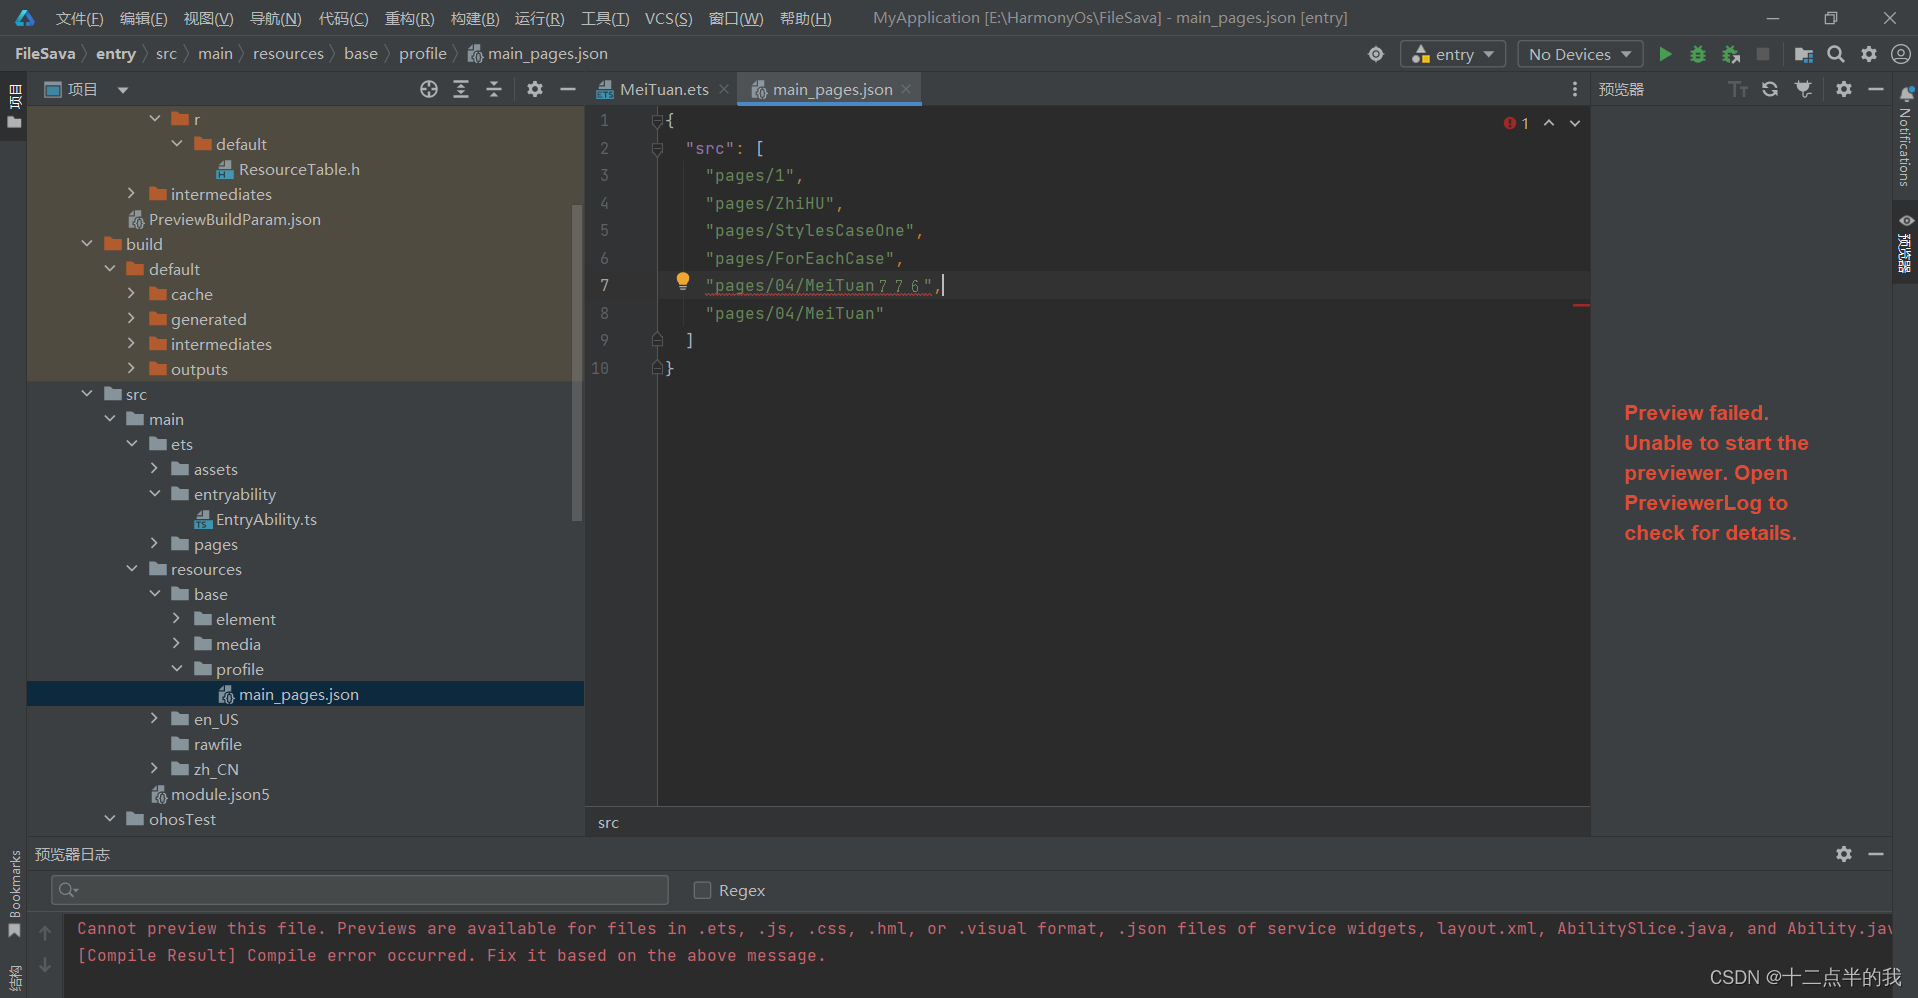Image resolution: width=1918 pixels, height=998 pixels.
Task: Hide the previewer panel
Action: coord(1876,89)
